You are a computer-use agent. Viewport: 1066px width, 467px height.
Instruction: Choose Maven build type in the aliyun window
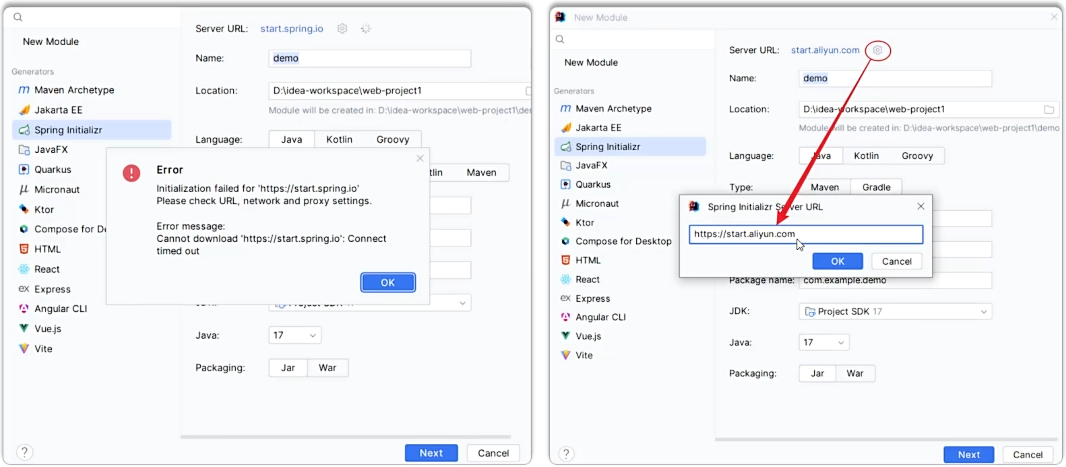click(825, 187)
